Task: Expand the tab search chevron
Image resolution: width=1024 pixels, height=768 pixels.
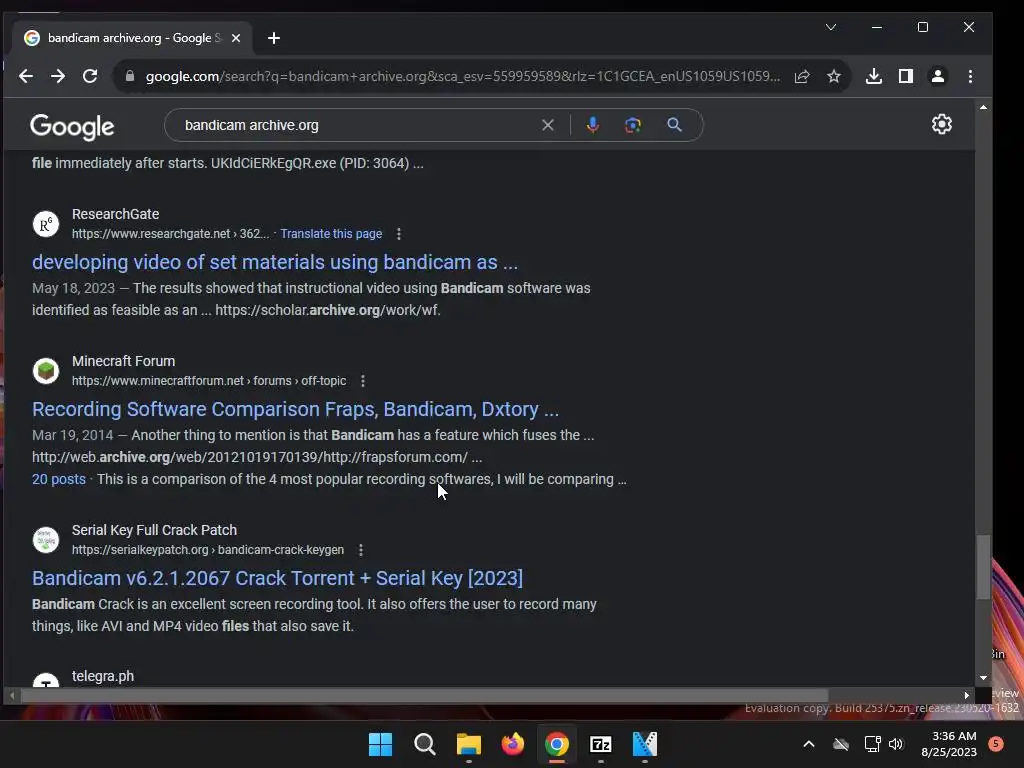Action: pos(831,27)
